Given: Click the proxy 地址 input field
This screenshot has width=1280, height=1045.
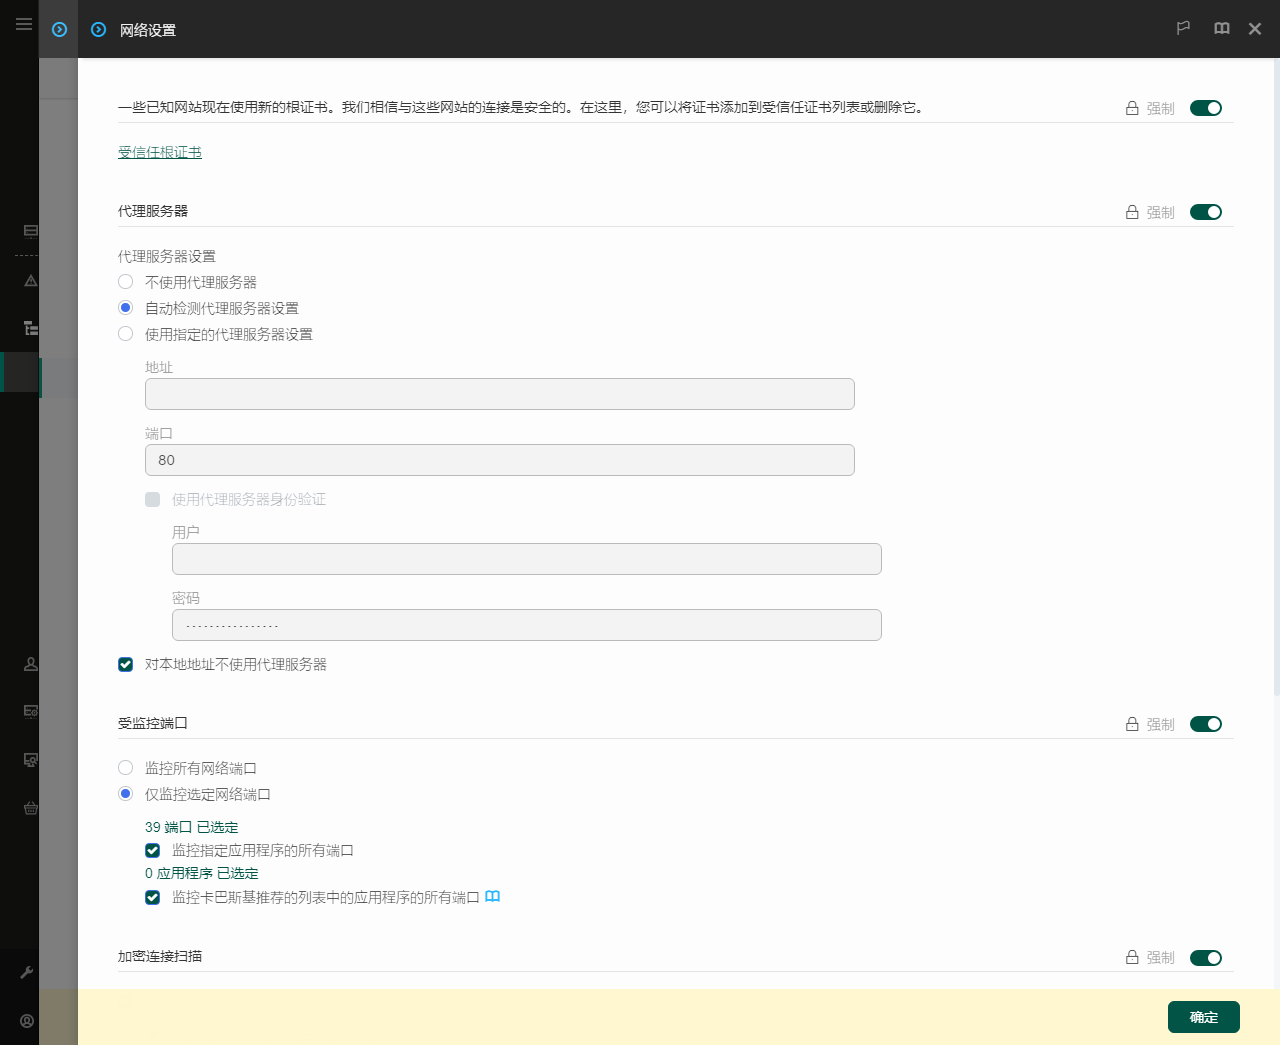Looking at the screenshot, I should click(x=500, y=394).
